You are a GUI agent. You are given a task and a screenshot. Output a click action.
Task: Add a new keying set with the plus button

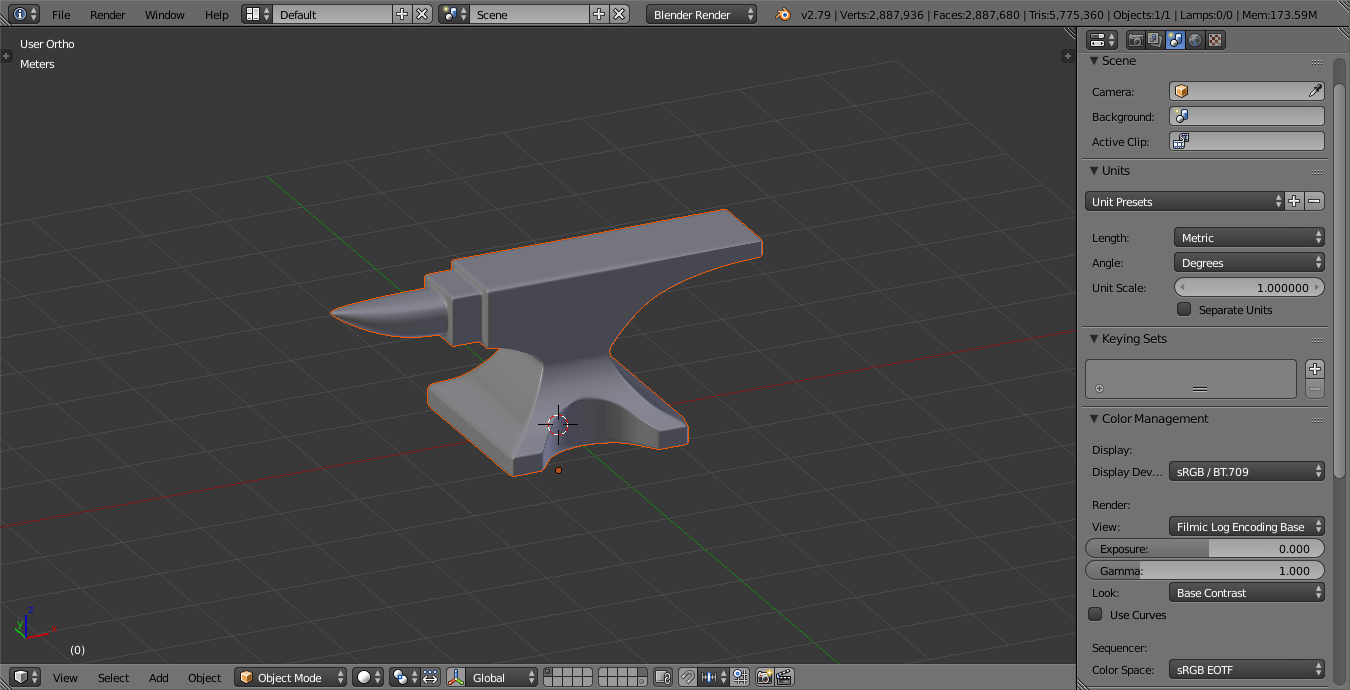tap(1315, 368)
